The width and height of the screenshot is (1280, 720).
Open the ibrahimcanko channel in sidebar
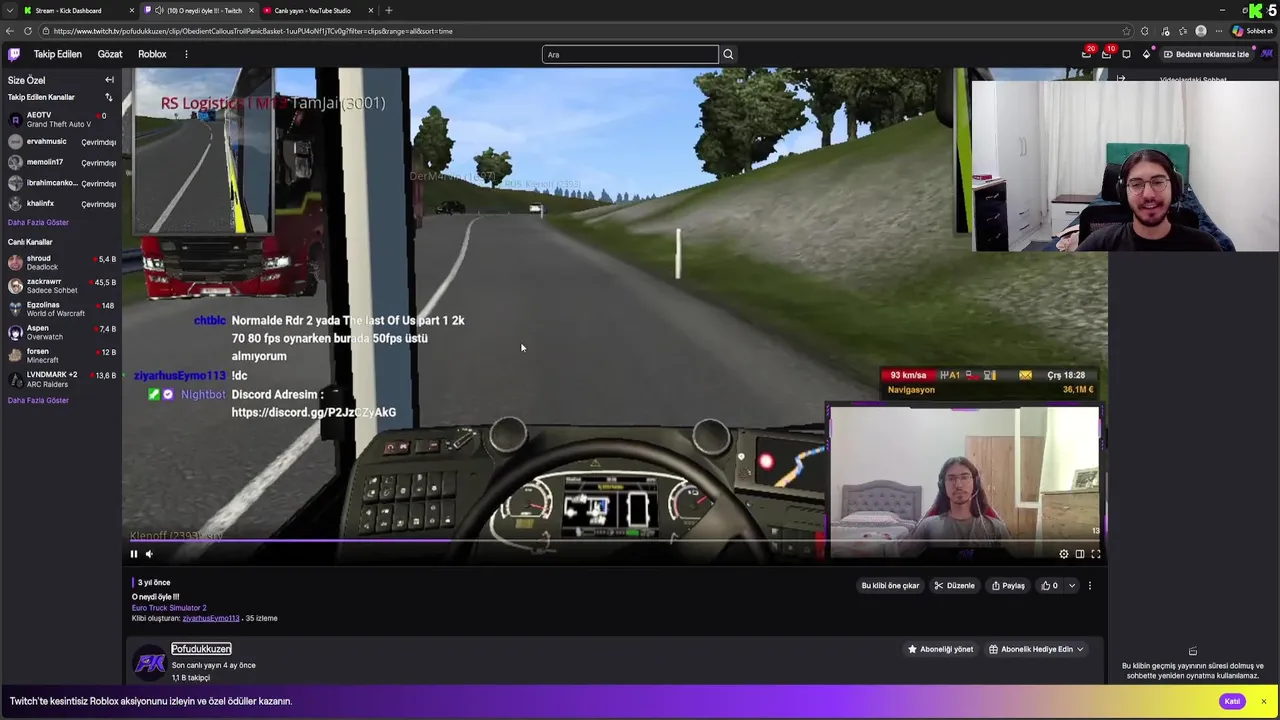click(61, 183)
